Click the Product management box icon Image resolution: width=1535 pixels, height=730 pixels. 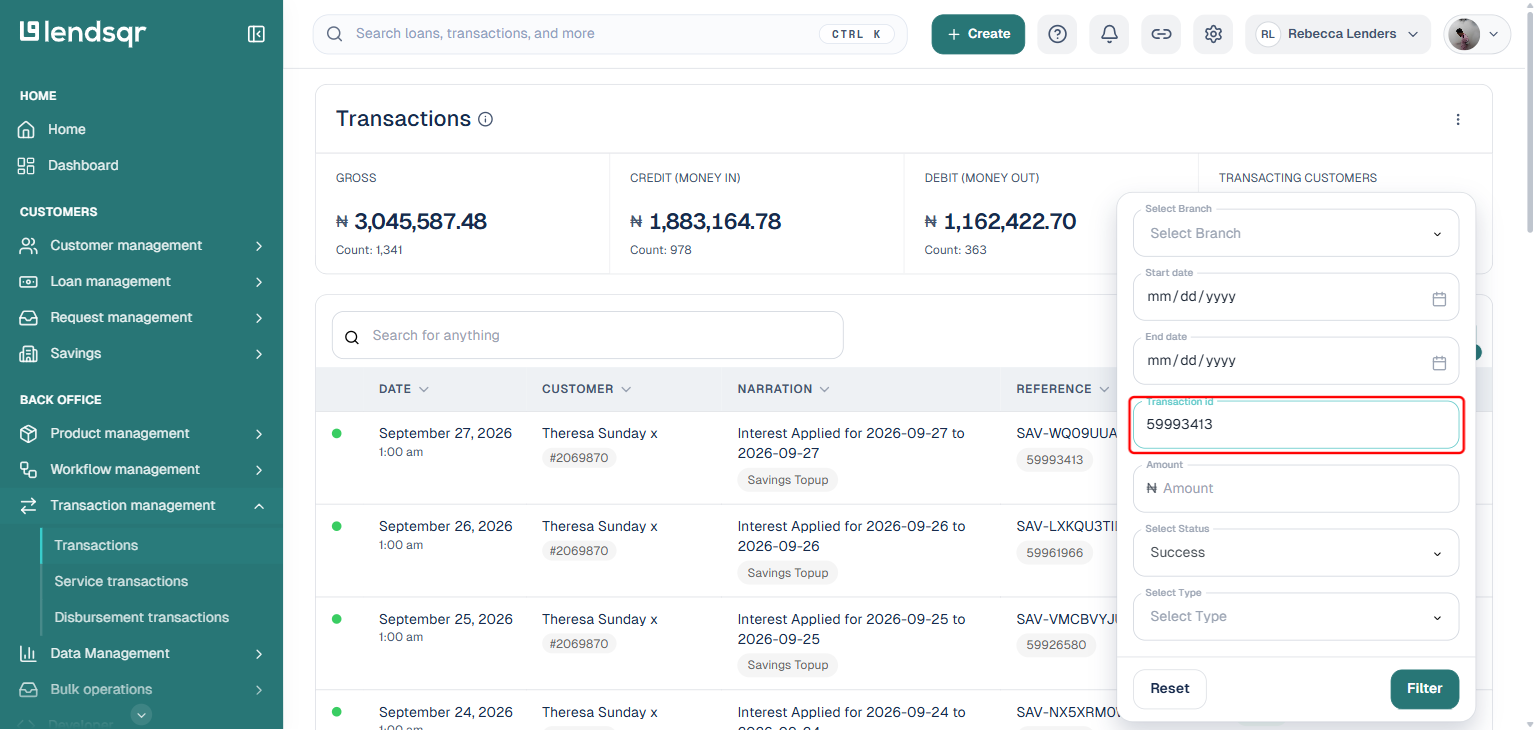pos(29,434)
